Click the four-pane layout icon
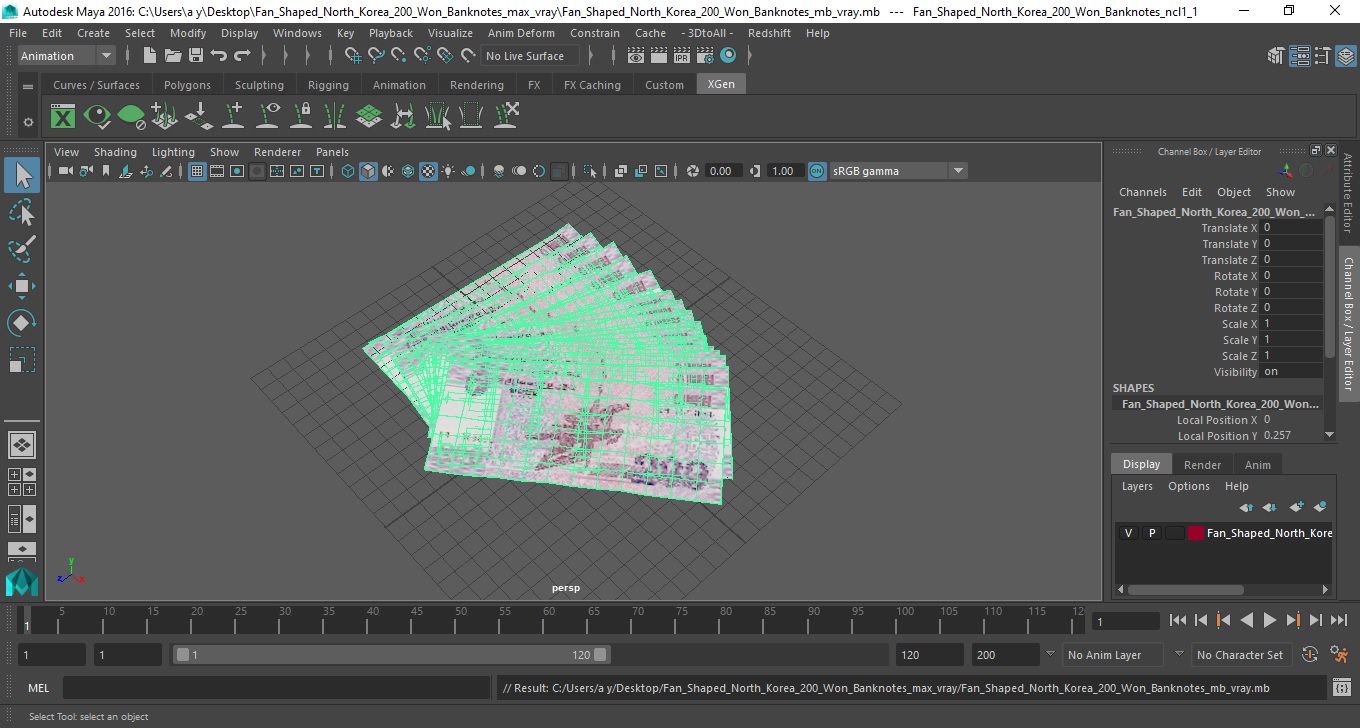1360x728 pixels. click(x=21, y=482)
